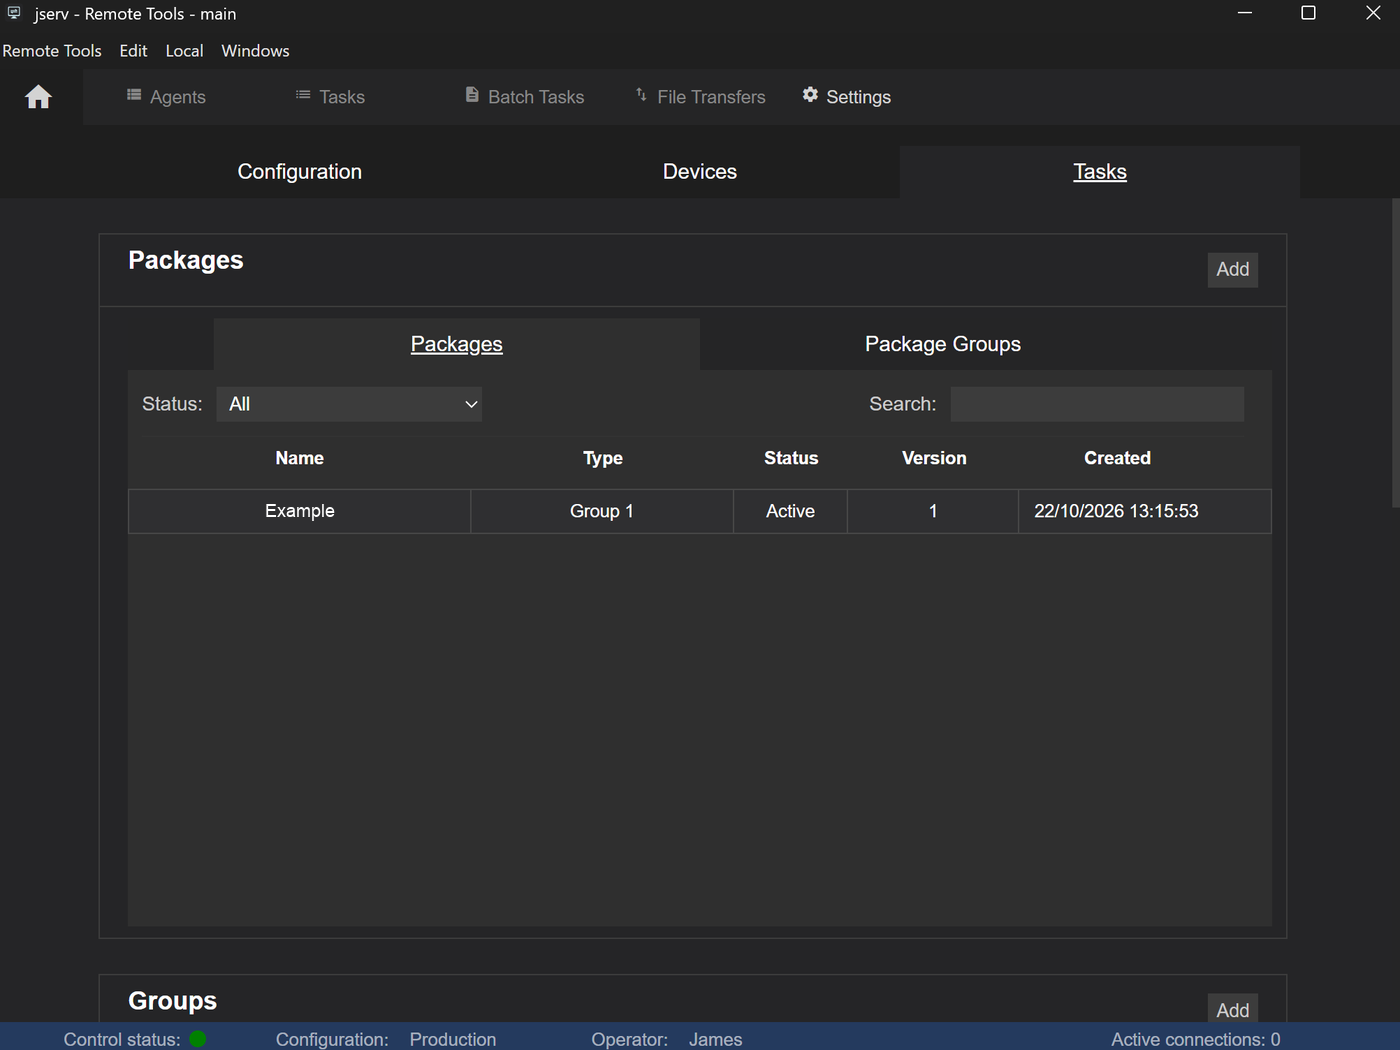
Task: Click the Active connections: 0 status
Action: (1196, 1040)
